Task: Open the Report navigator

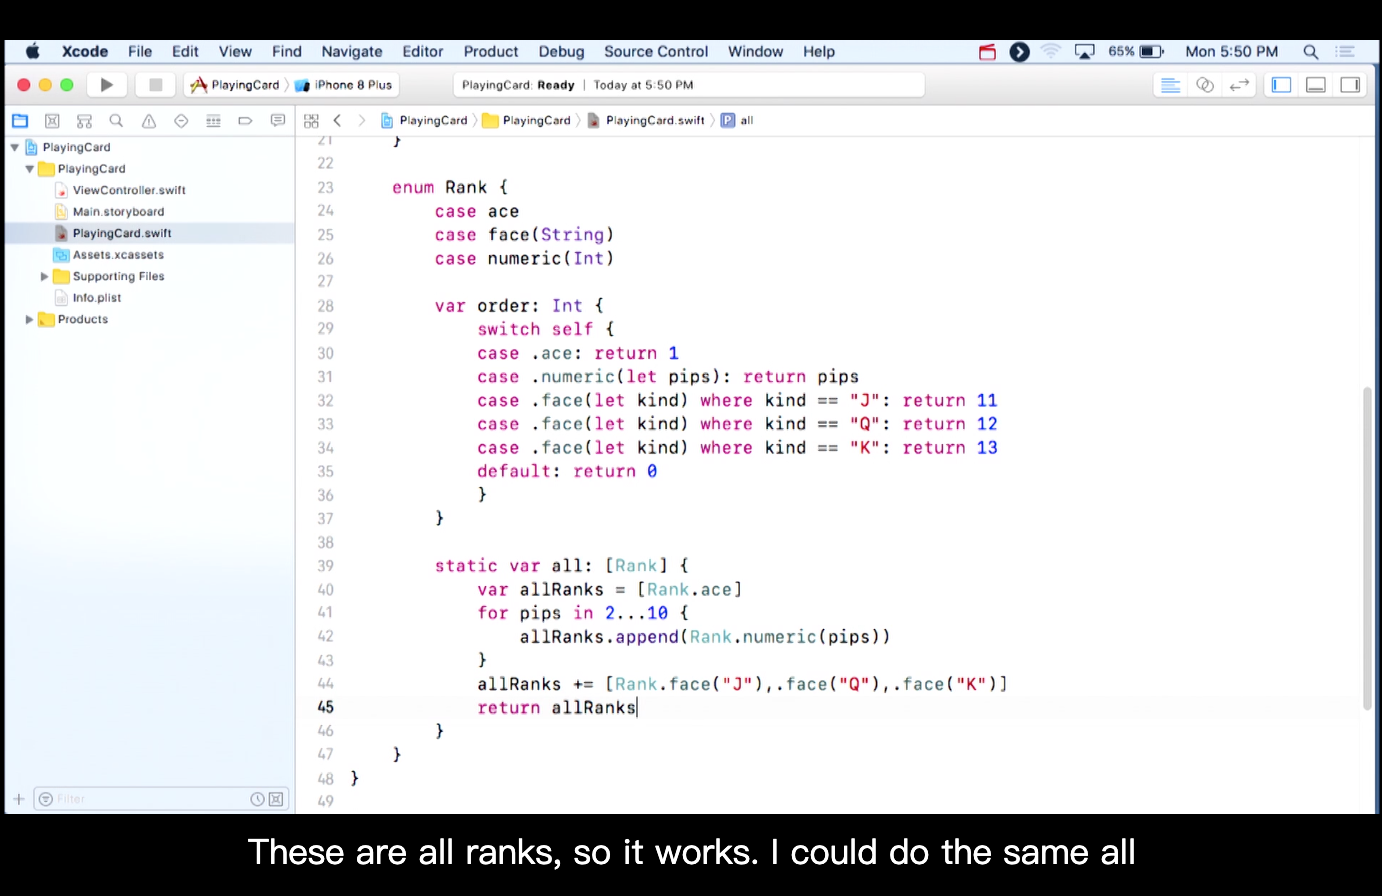Action: pos(277,121)
